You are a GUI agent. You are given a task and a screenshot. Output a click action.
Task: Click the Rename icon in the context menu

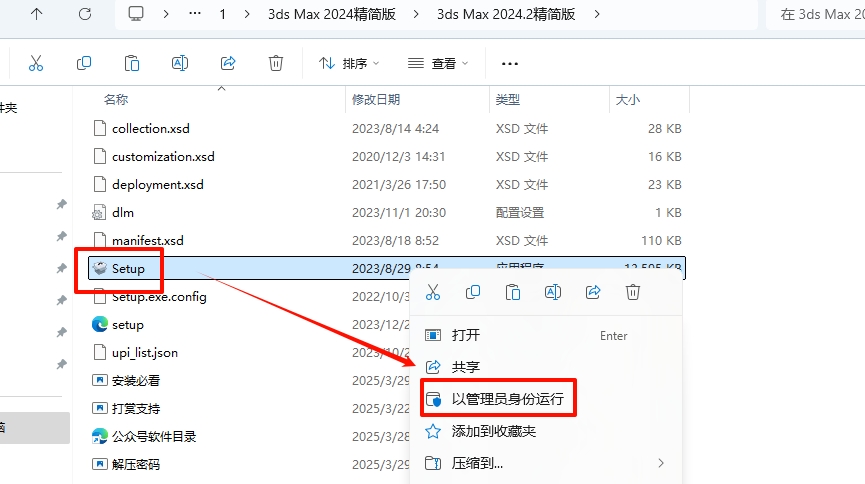coord(552,292)
